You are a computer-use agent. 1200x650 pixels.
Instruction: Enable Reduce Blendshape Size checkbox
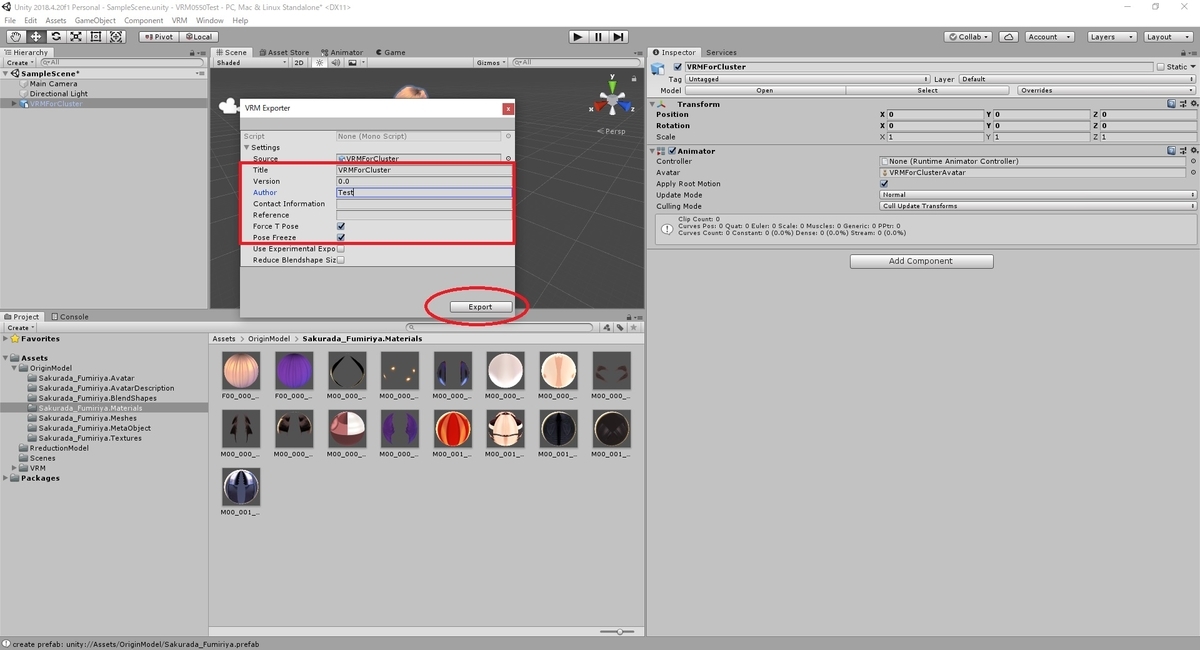[341, 259]
